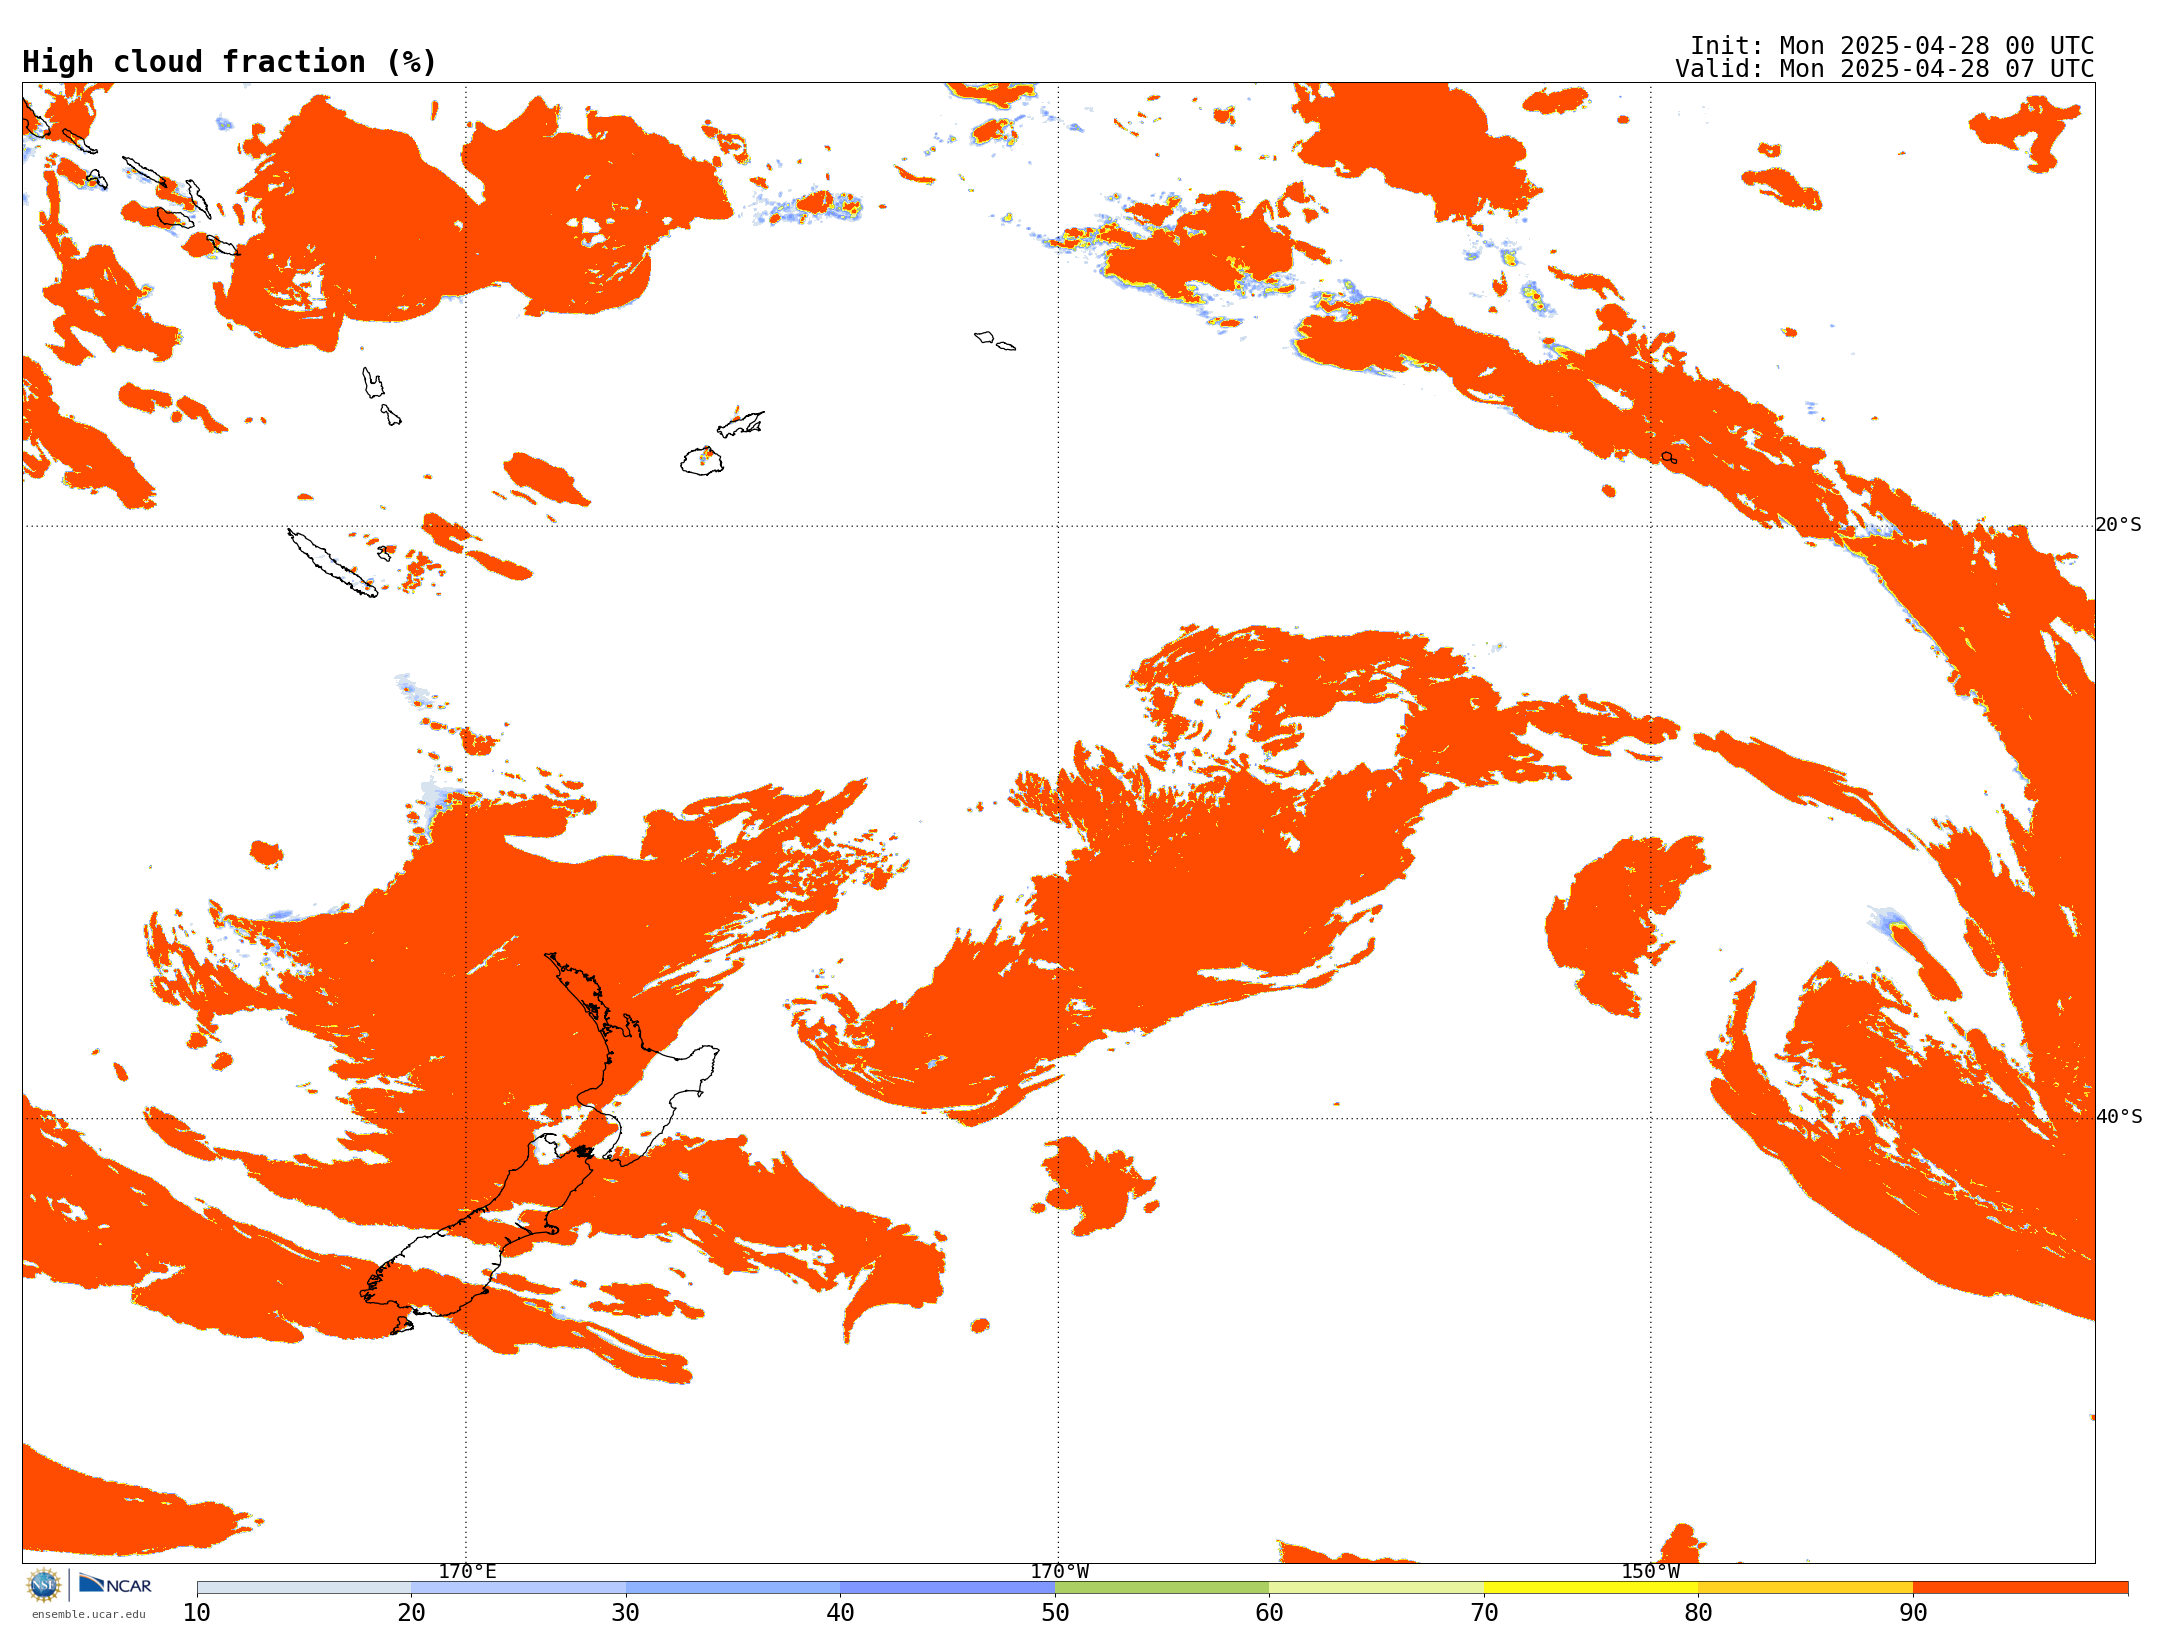The image size is (2160, 1626).
Task: Click the 170°W longitude label
Action: [1059, 1571]
